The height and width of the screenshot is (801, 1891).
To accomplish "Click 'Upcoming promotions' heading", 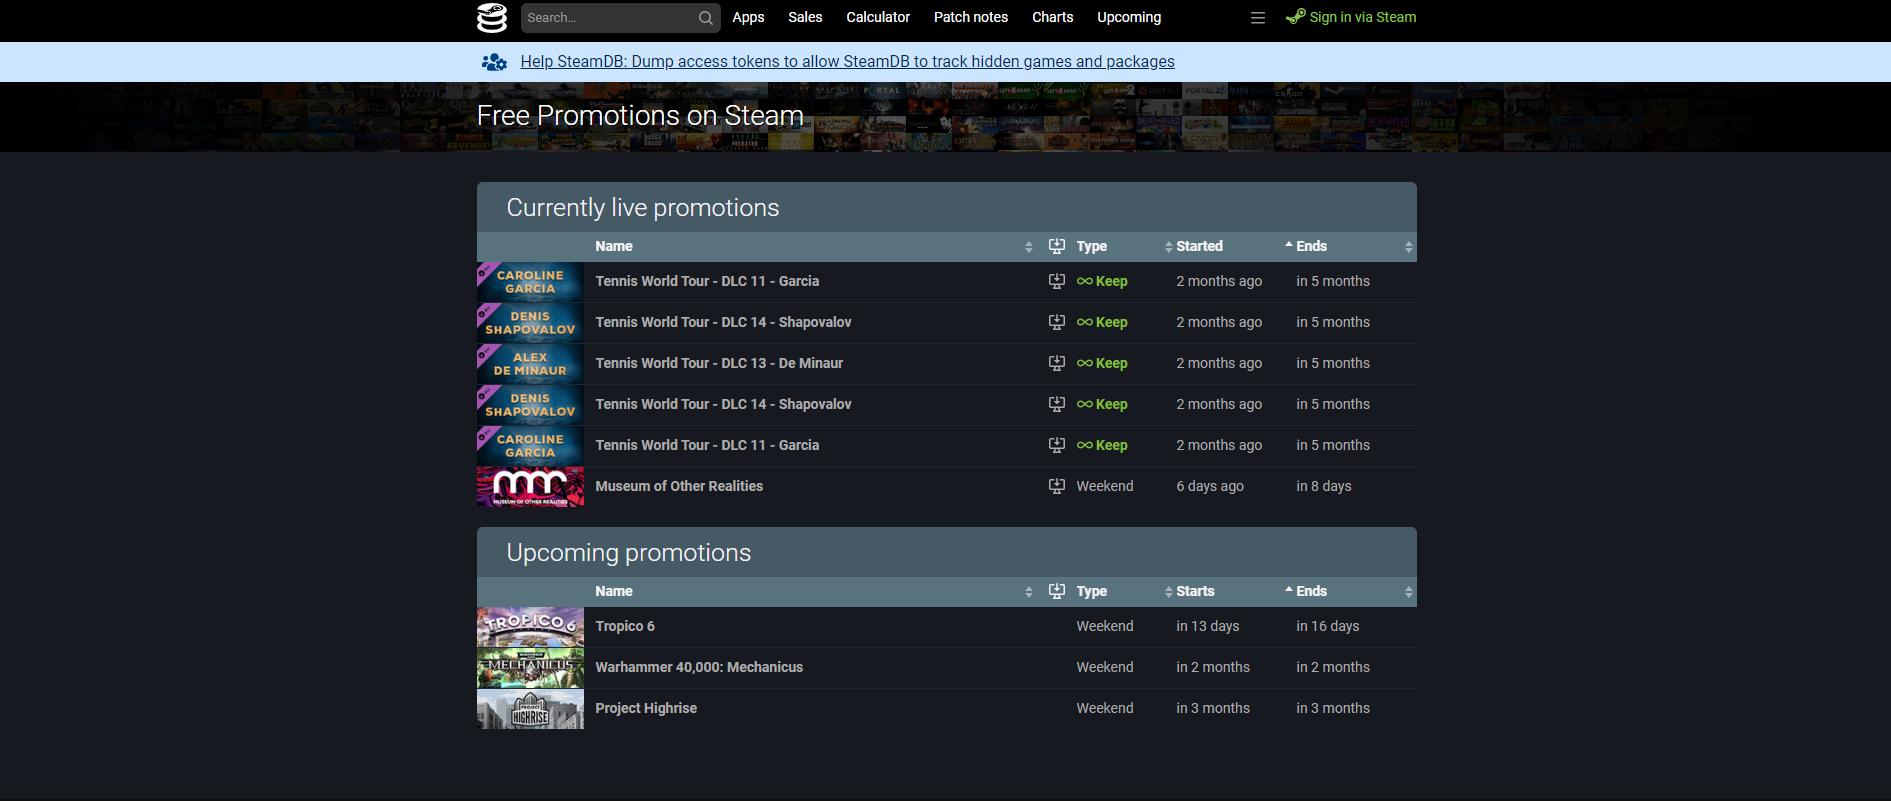I will pyautogui.click(x=629, y=553).
